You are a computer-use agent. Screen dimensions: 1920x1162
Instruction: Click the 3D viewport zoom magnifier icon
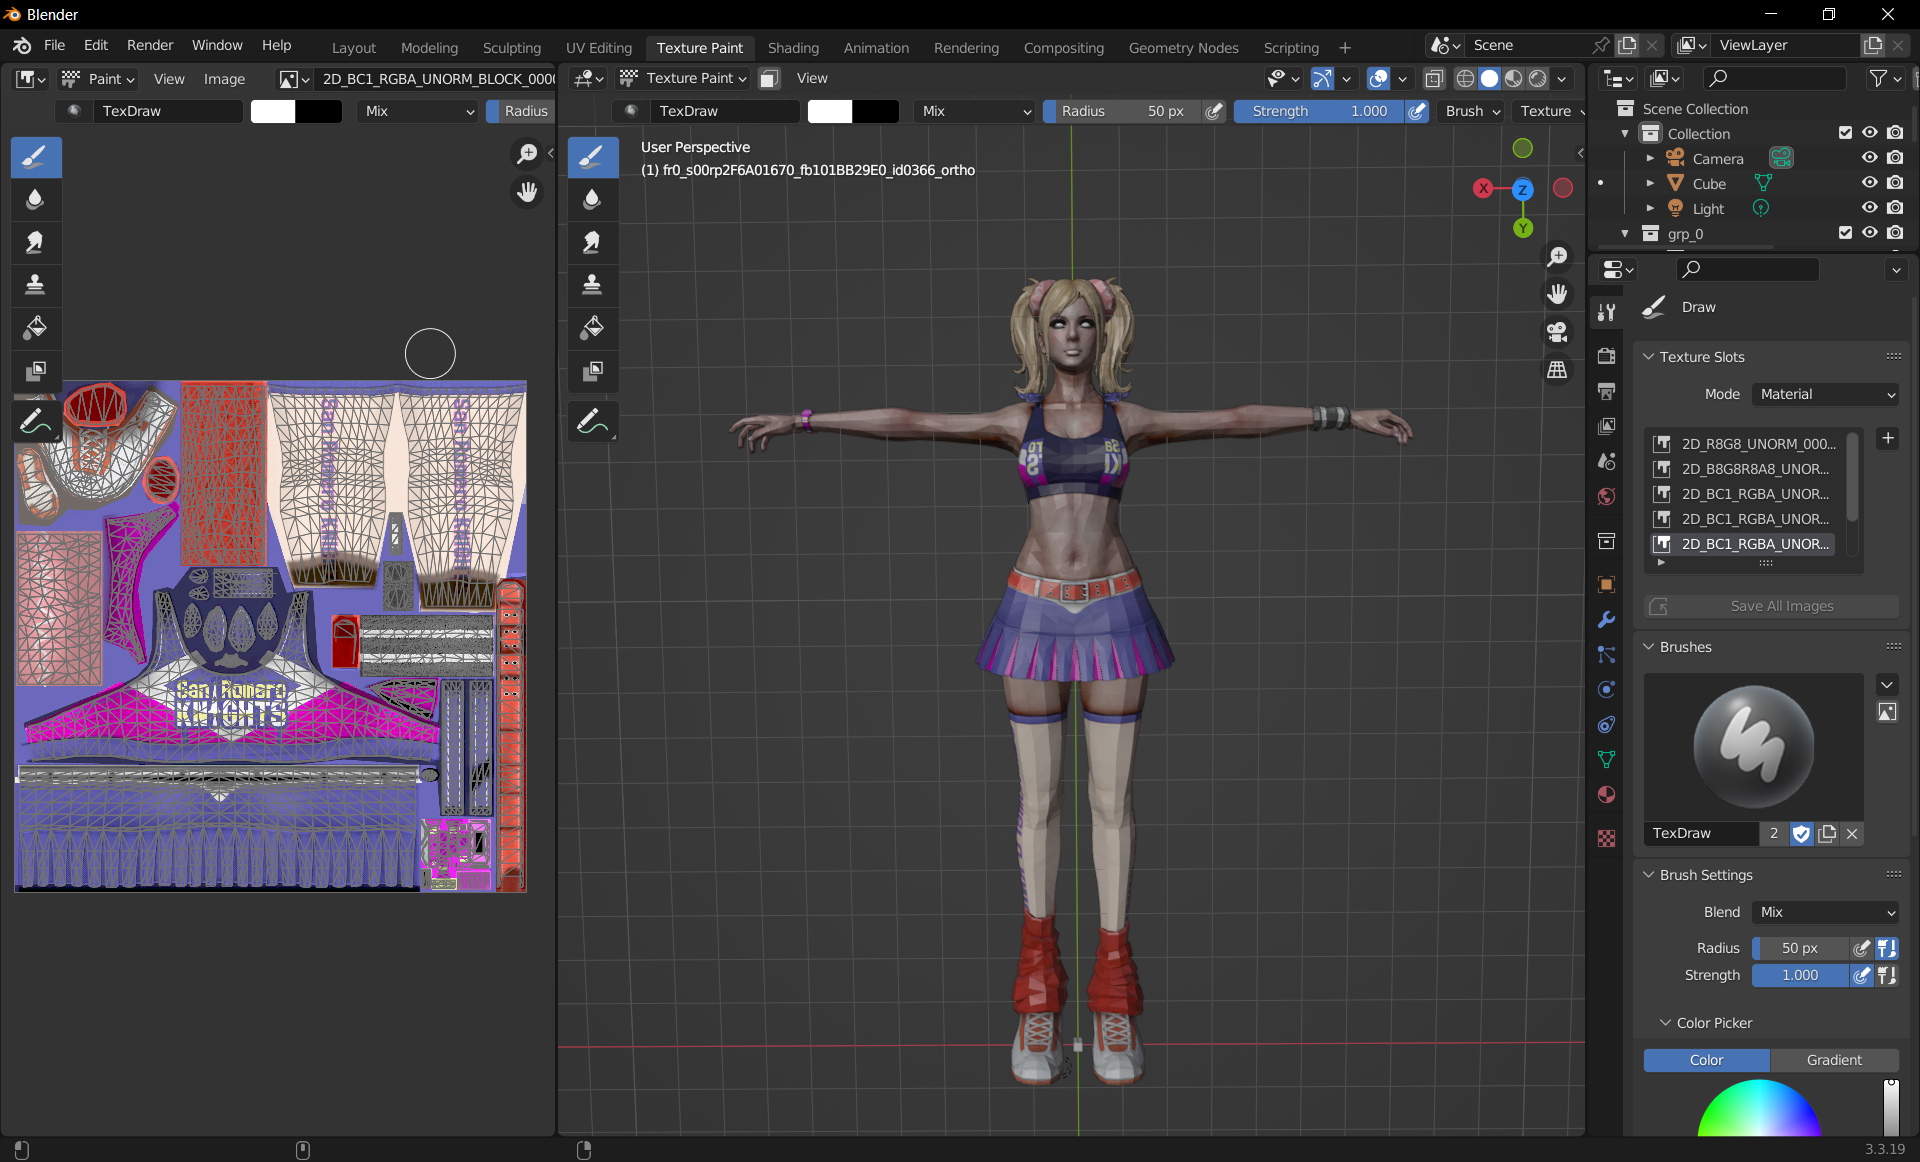click(x=1557, y=257)
